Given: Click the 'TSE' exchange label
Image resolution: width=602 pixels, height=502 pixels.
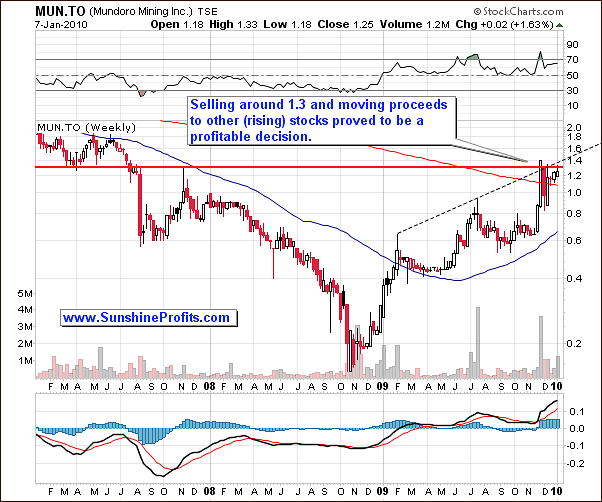Looking at the screenshot, I should point(209,12).
